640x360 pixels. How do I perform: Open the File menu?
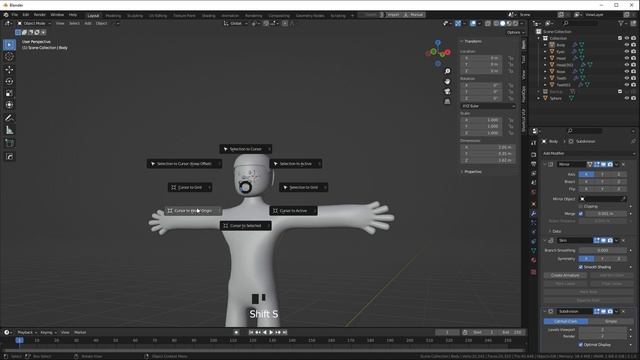coord(15,15)
